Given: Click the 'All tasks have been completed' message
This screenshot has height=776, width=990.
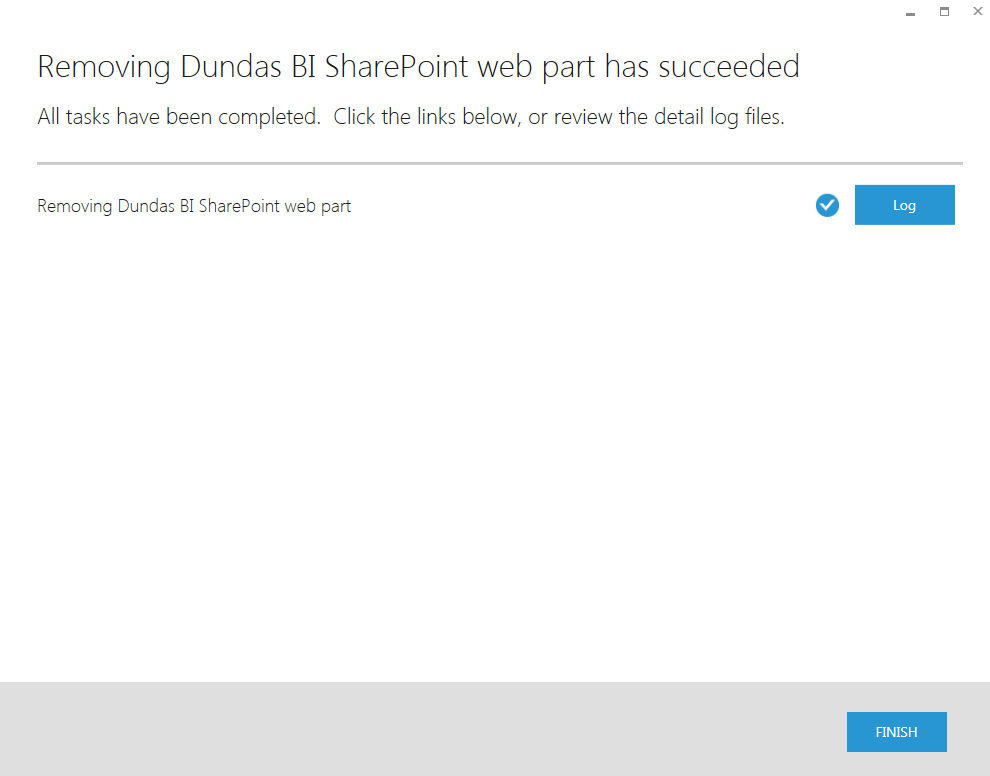Looking at the screenshot, I should click(x=178, y=117).
